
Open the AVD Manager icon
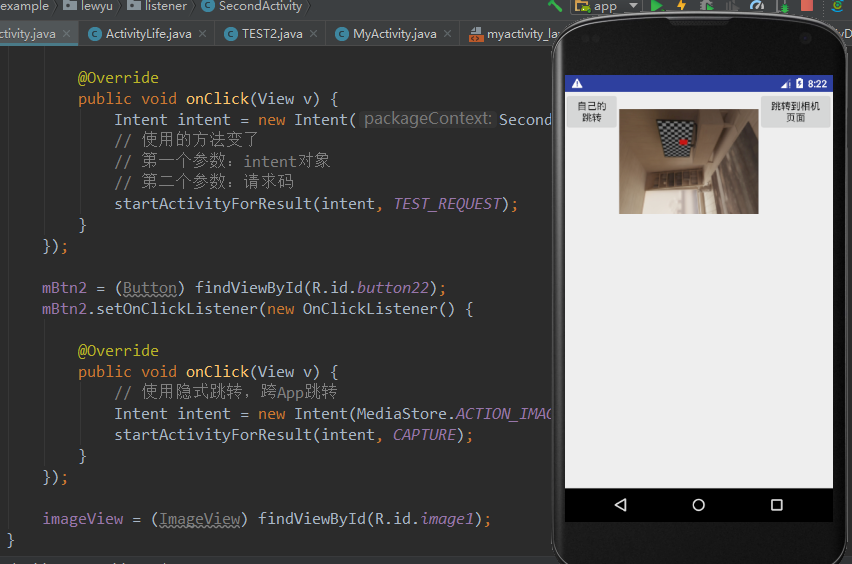click(838, 6)
